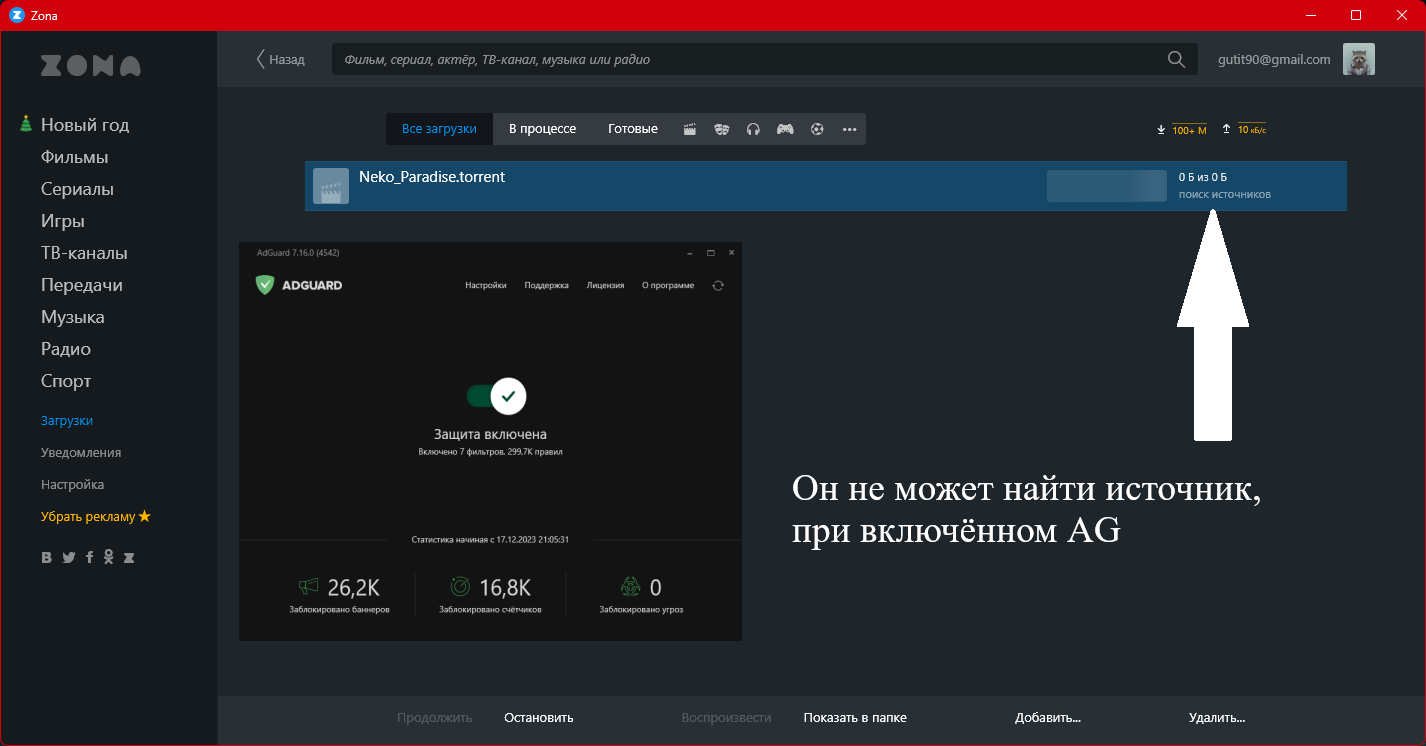Click the VKontakte icon in sidebar
This screenshot has width=1426, height=746.
[46, 557]
